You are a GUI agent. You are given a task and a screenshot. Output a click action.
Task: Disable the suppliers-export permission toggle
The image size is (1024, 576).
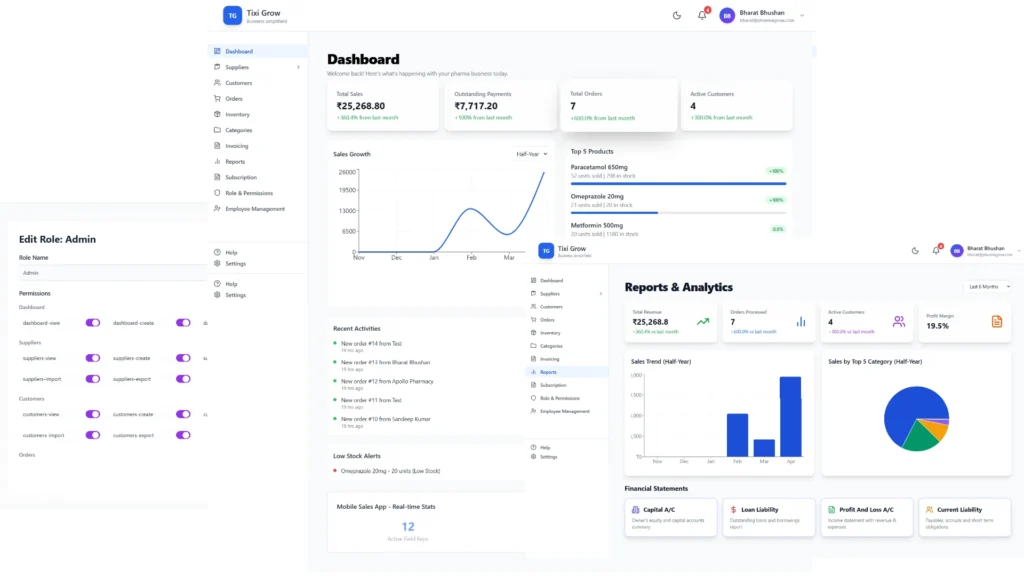coord(183,379)
